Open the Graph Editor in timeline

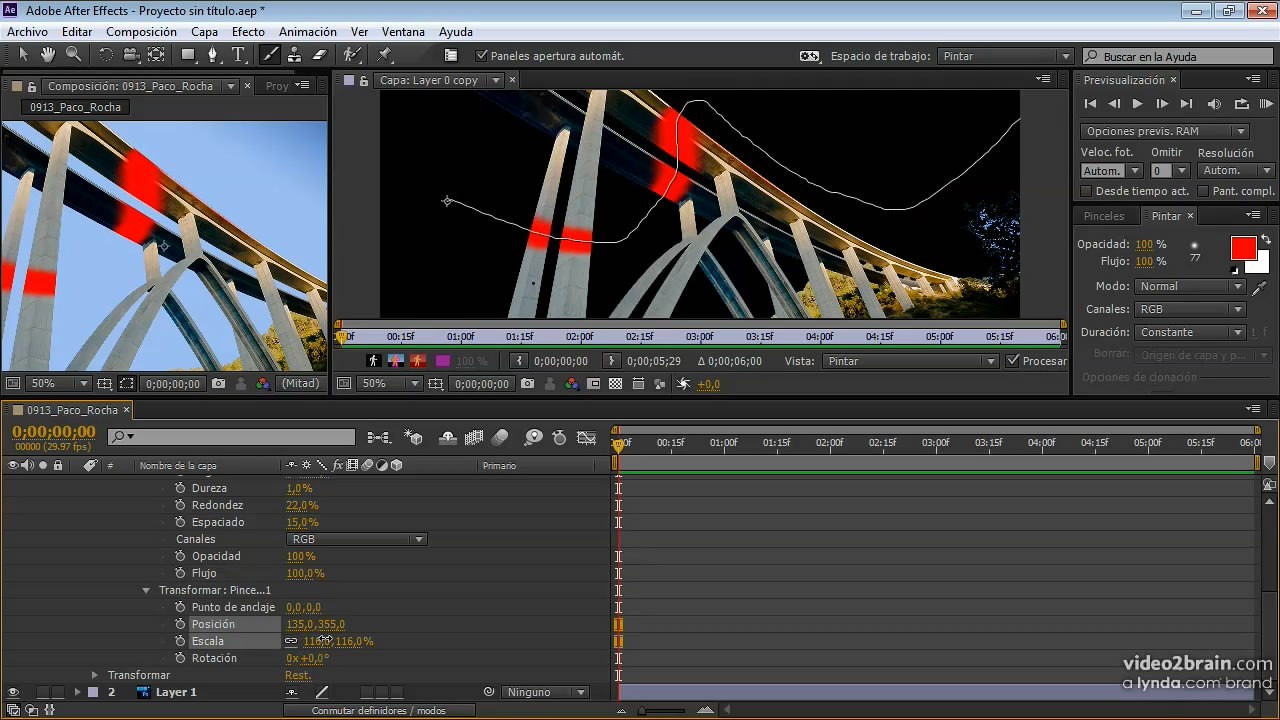[x=587, y=437]
